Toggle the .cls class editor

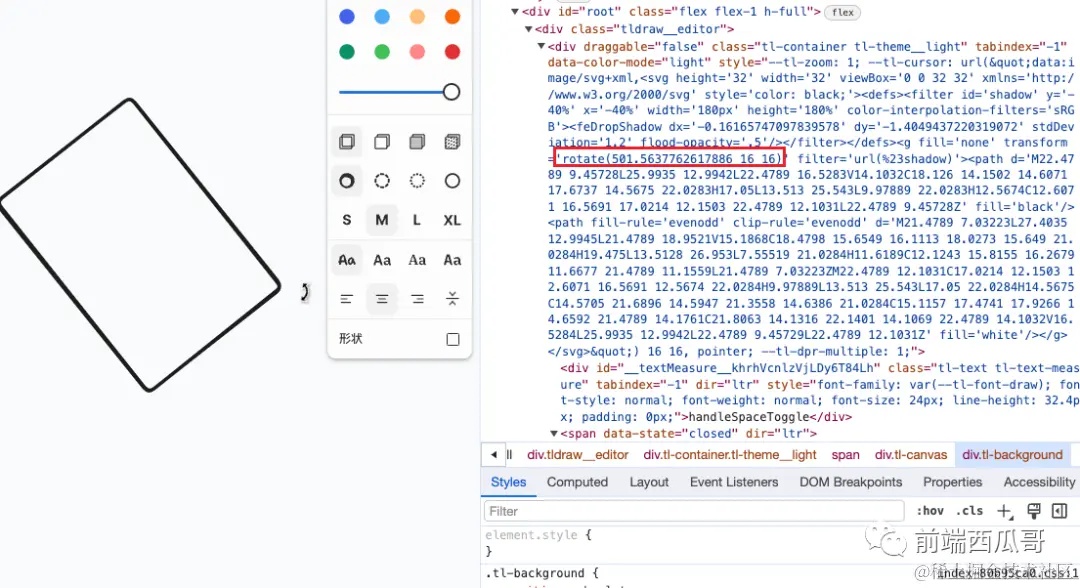point(969,511)
